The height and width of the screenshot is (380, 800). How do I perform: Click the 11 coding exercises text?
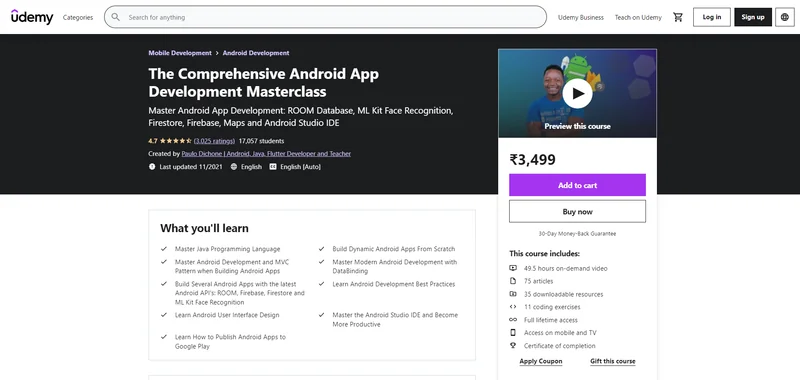click(x=552, y=307)
